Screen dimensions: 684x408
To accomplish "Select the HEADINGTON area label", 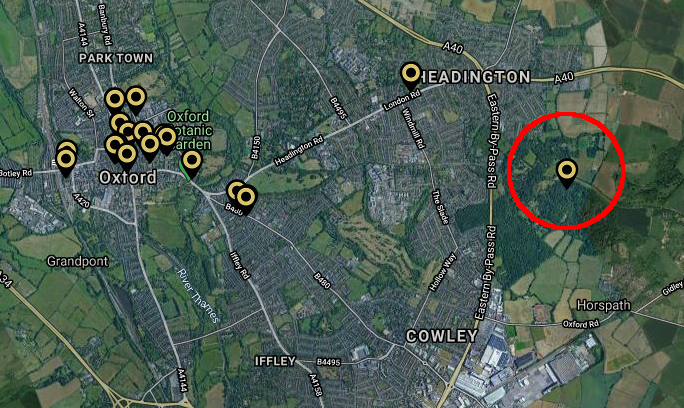I will pos(474,77).
